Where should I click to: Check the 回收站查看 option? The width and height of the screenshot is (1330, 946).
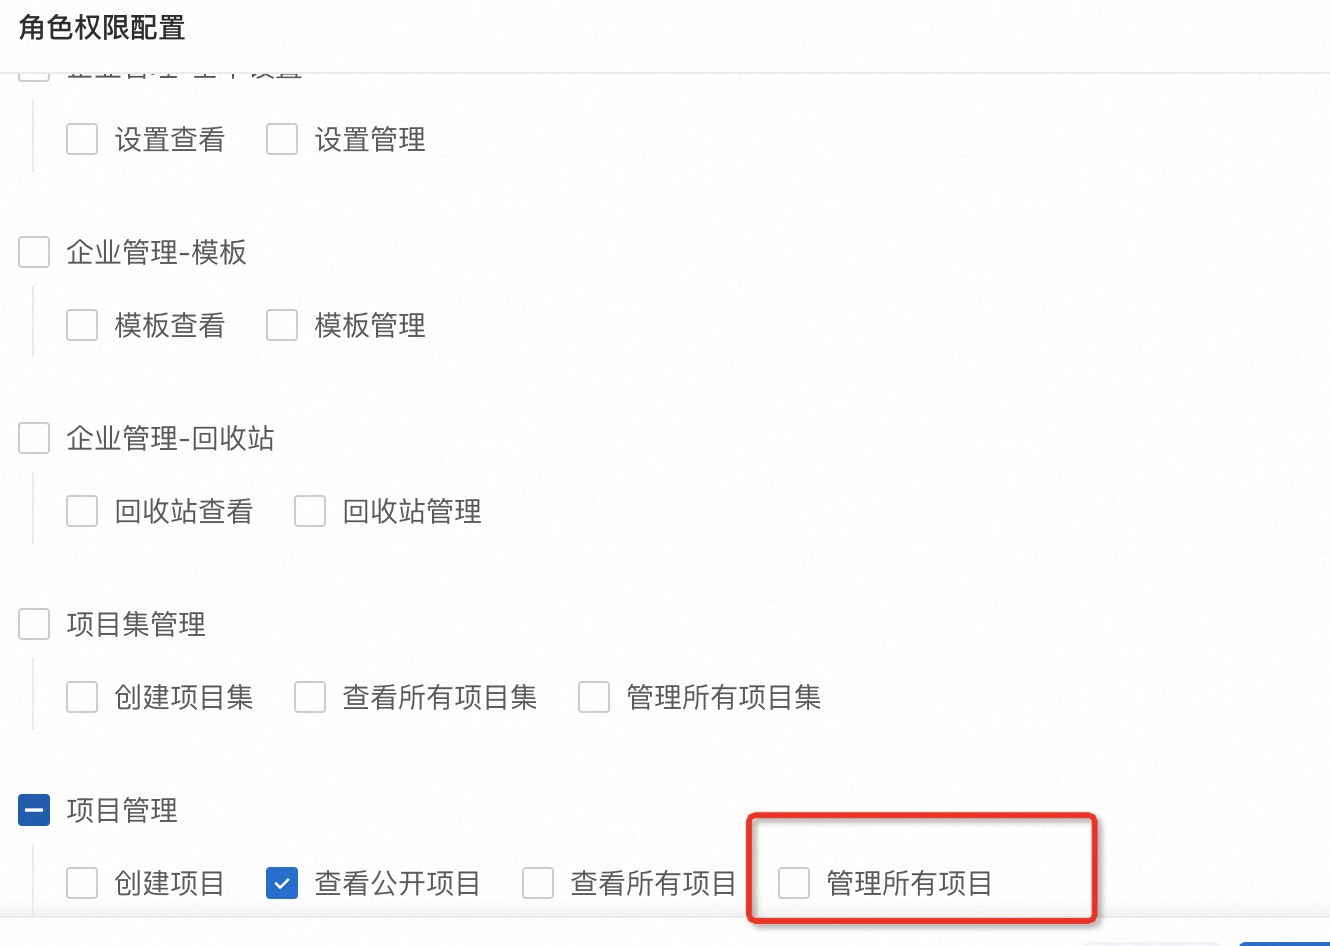click(x=82, y=511)
